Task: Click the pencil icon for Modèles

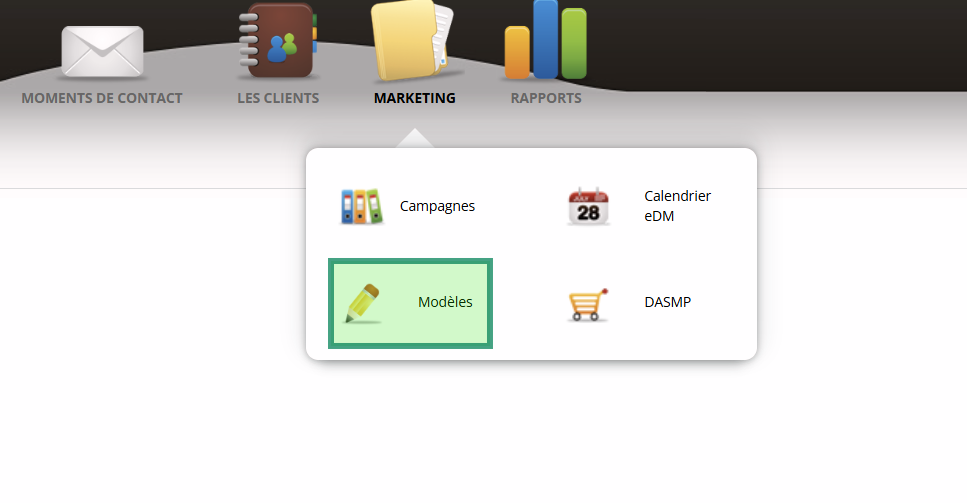Action: [362, 303]
